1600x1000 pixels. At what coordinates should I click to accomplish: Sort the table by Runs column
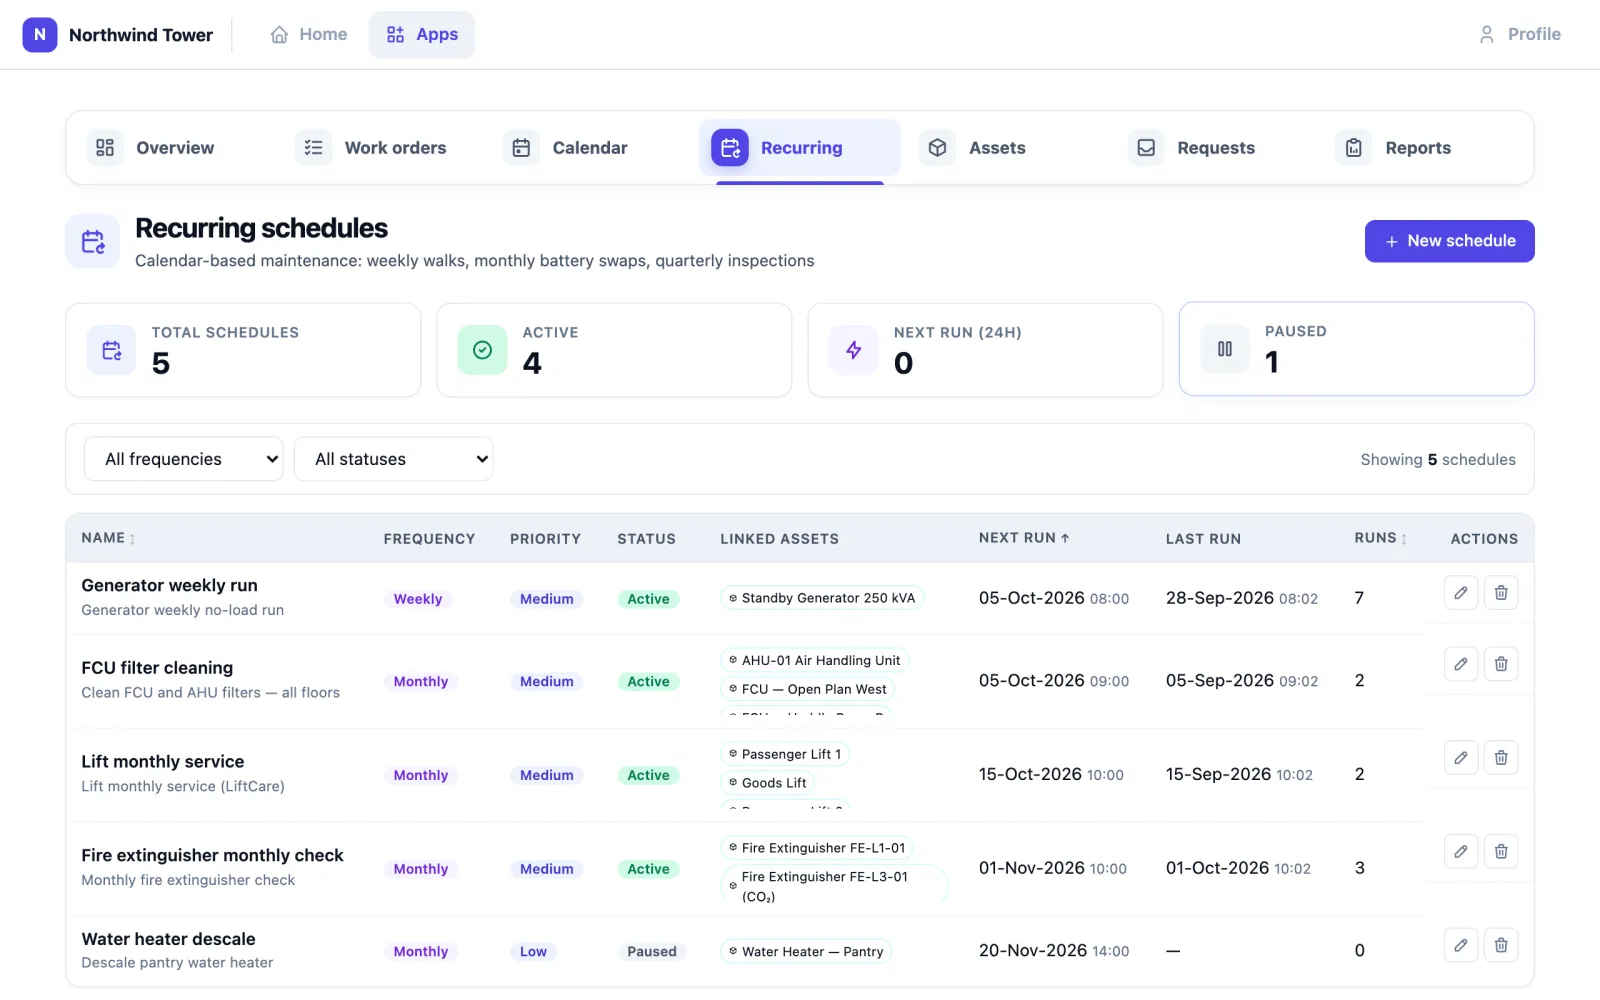(x=1380, y=538)
